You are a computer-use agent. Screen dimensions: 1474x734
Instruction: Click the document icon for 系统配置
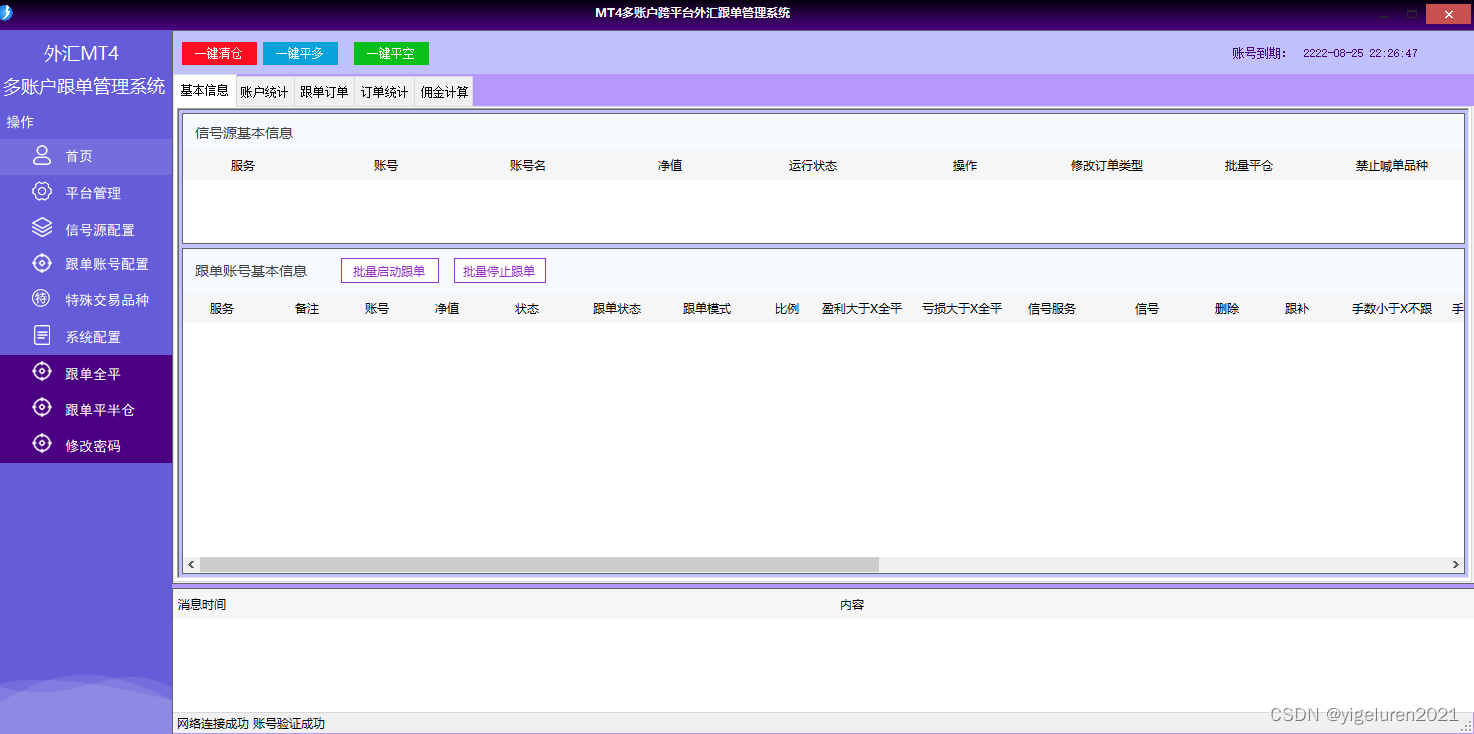coord(42,336)
